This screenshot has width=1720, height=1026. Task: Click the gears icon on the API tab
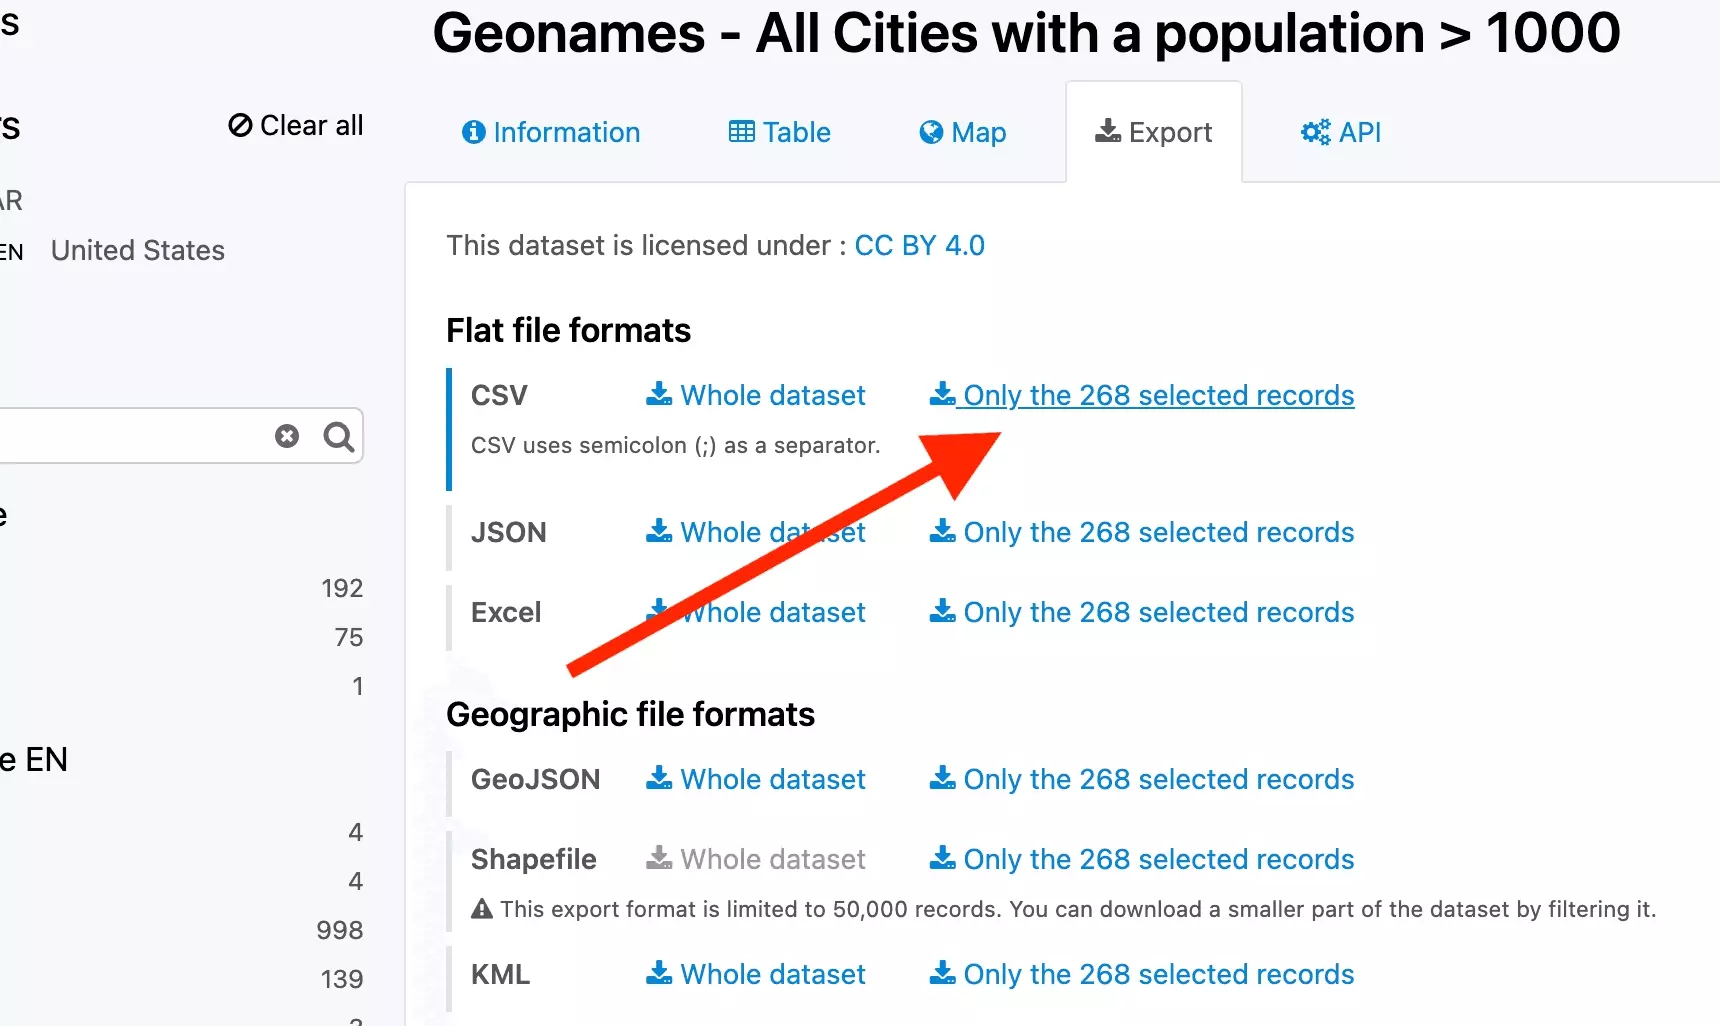(x=1315, y=133)
